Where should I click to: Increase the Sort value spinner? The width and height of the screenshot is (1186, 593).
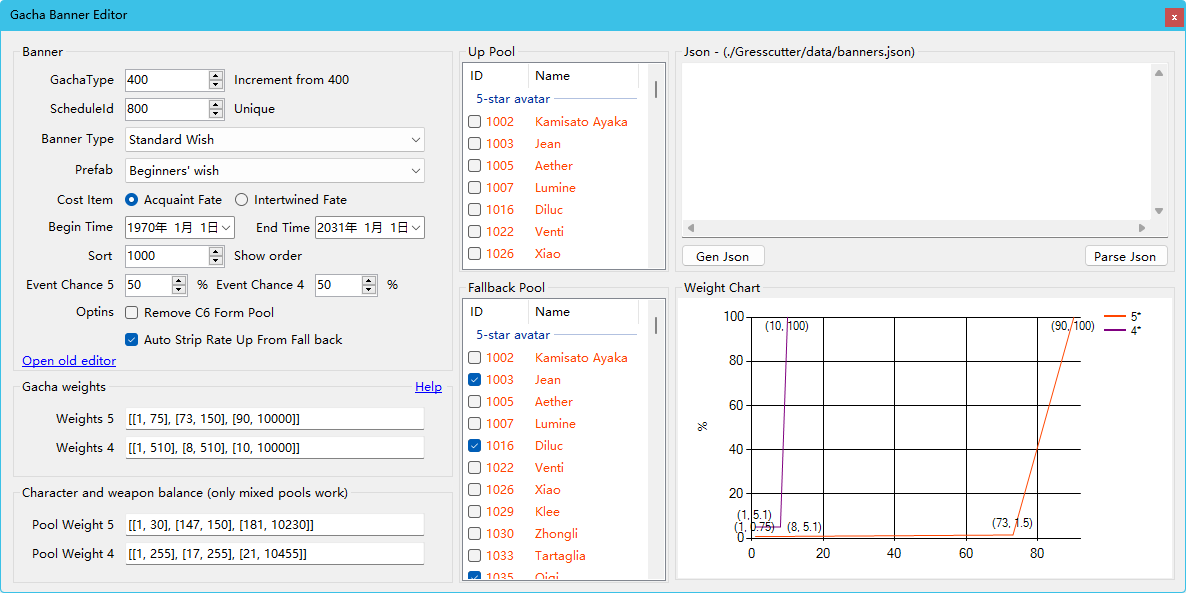tap(216, 252)
